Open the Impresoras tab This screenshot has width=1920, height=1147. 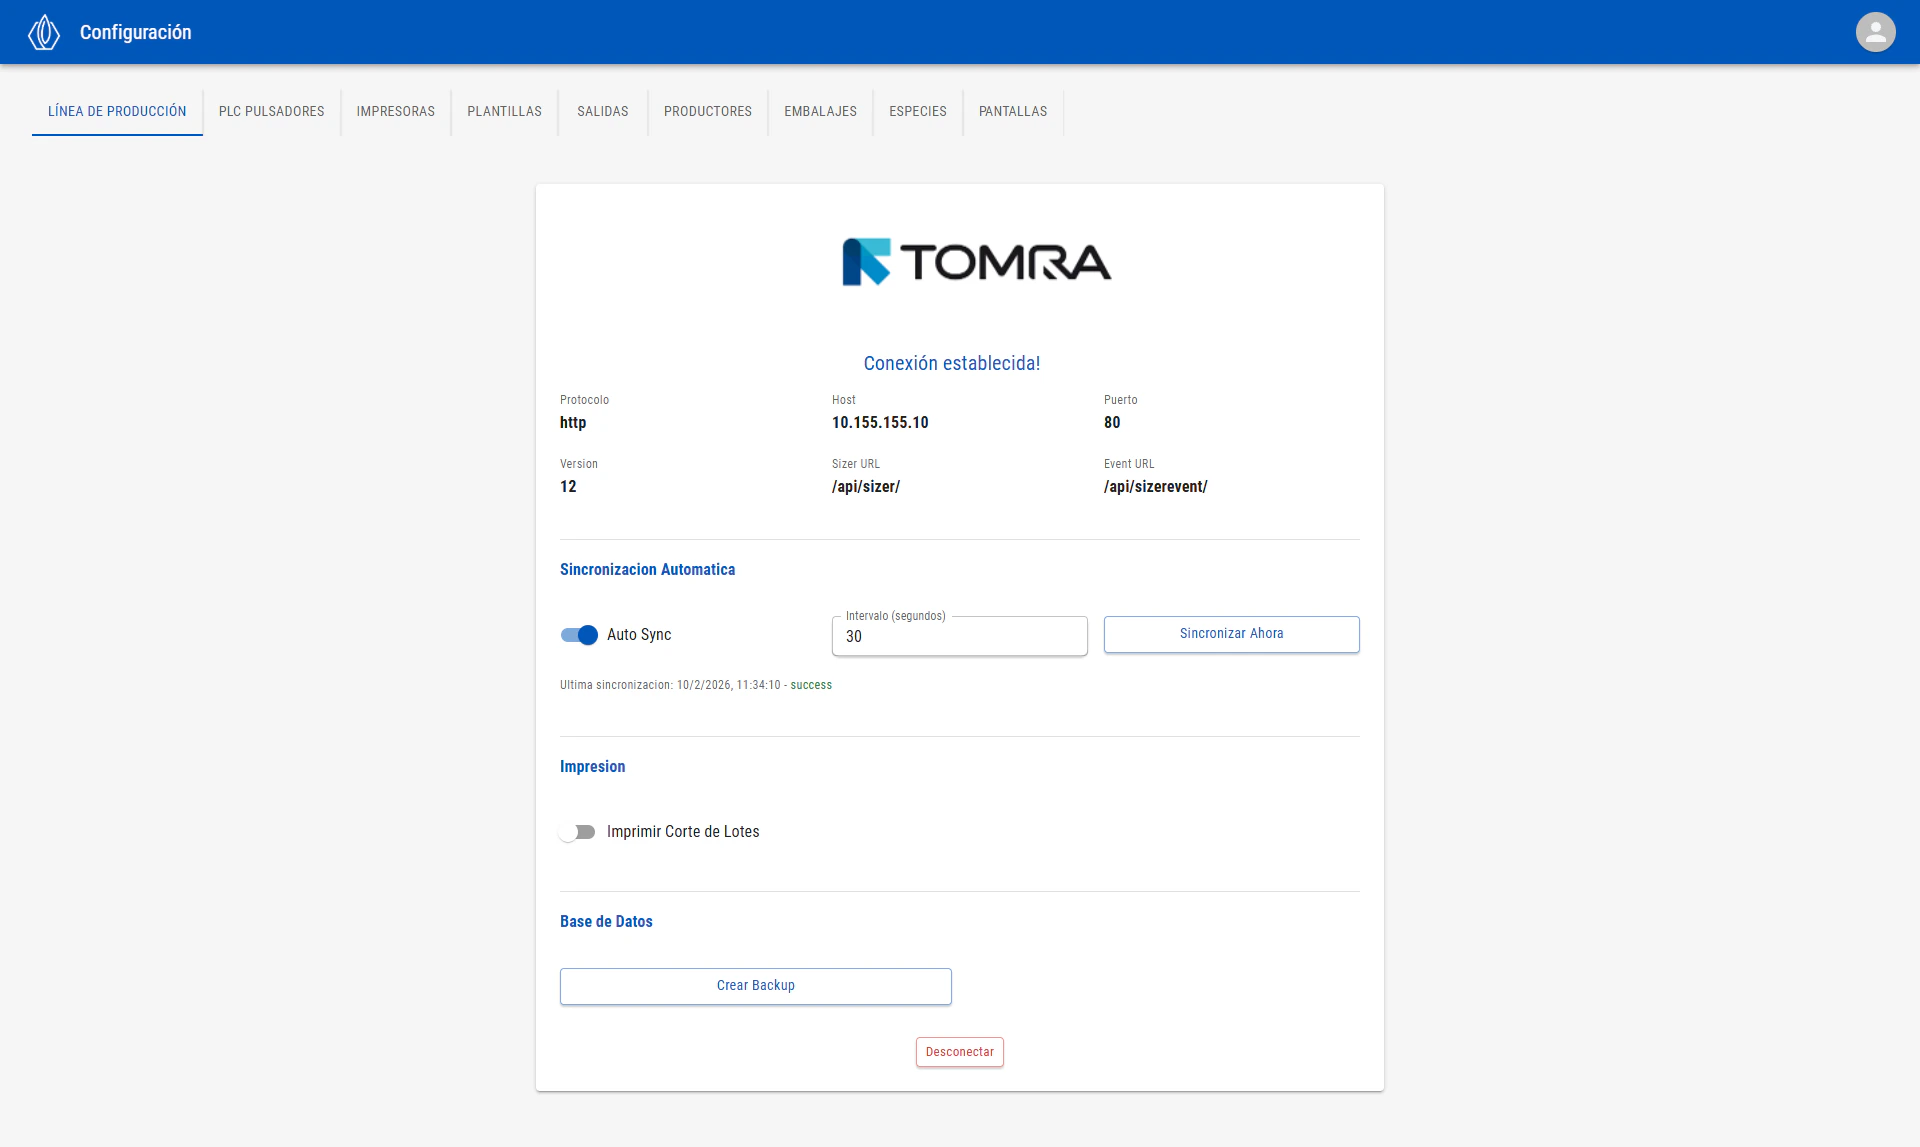395,111
